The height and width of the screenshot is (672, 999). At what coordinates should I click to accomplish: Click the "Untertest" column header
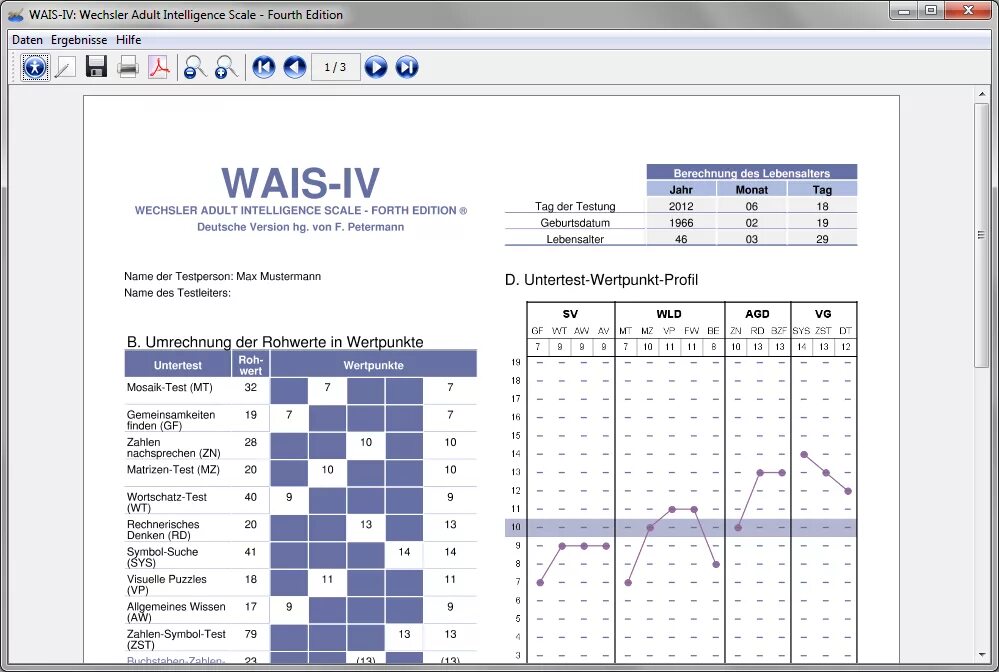tap(178, 365)
